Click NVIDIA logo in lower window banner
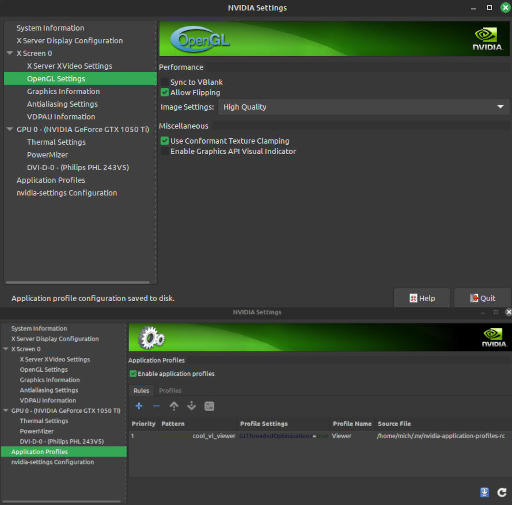The height and width of the screenshot is (505, 512). point(494,337)
